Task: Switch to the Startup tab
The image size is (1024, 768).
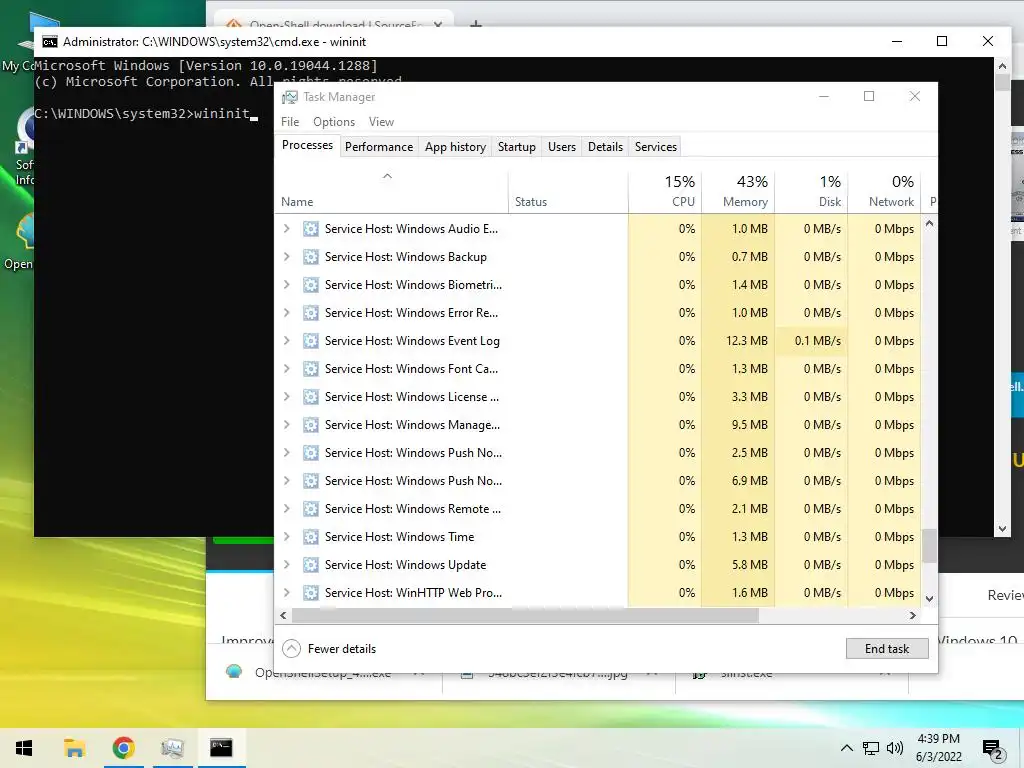Action: (517, 147)
